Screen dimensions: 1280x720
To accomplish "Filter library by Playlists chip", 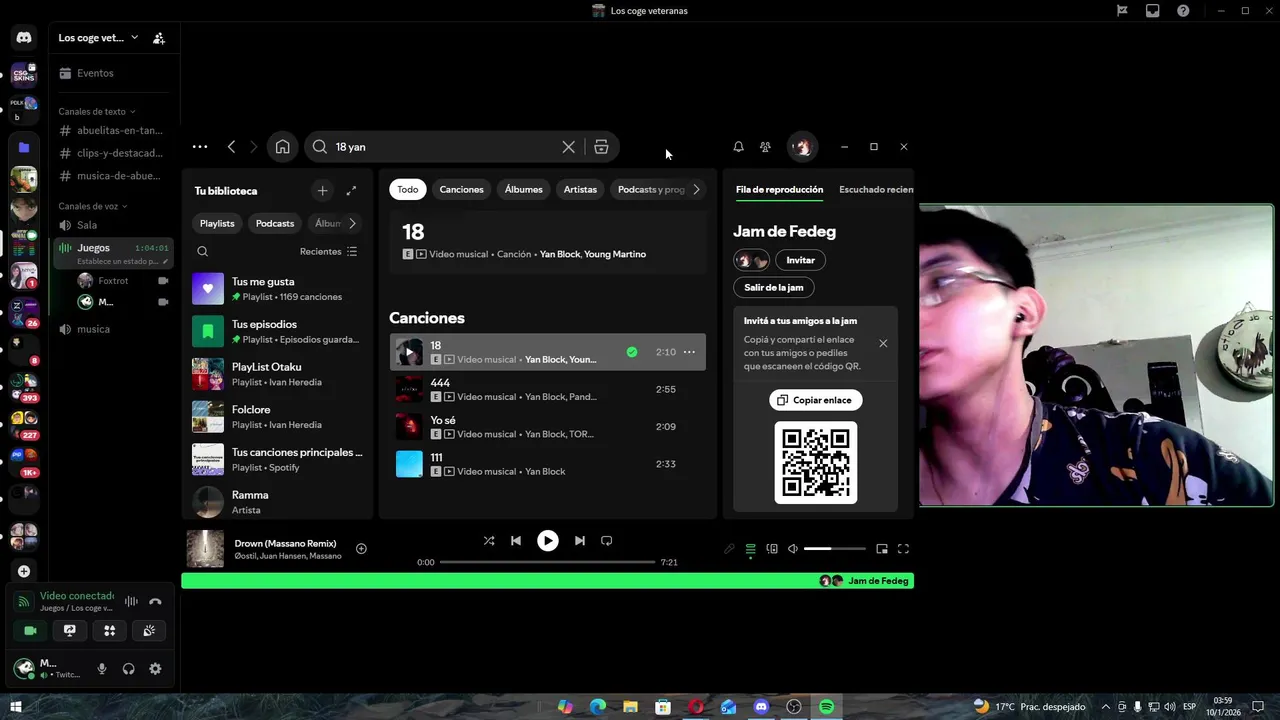I will point(217,223).
